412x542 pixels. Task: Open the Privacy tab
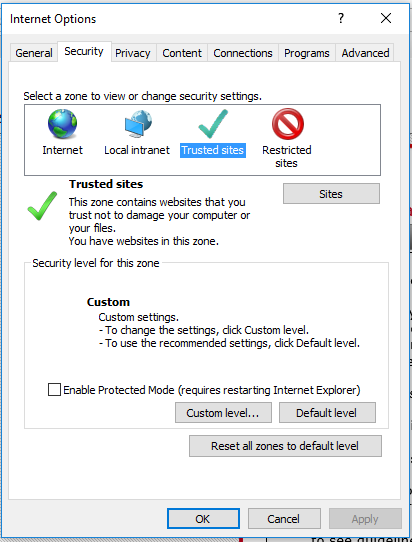133,53
